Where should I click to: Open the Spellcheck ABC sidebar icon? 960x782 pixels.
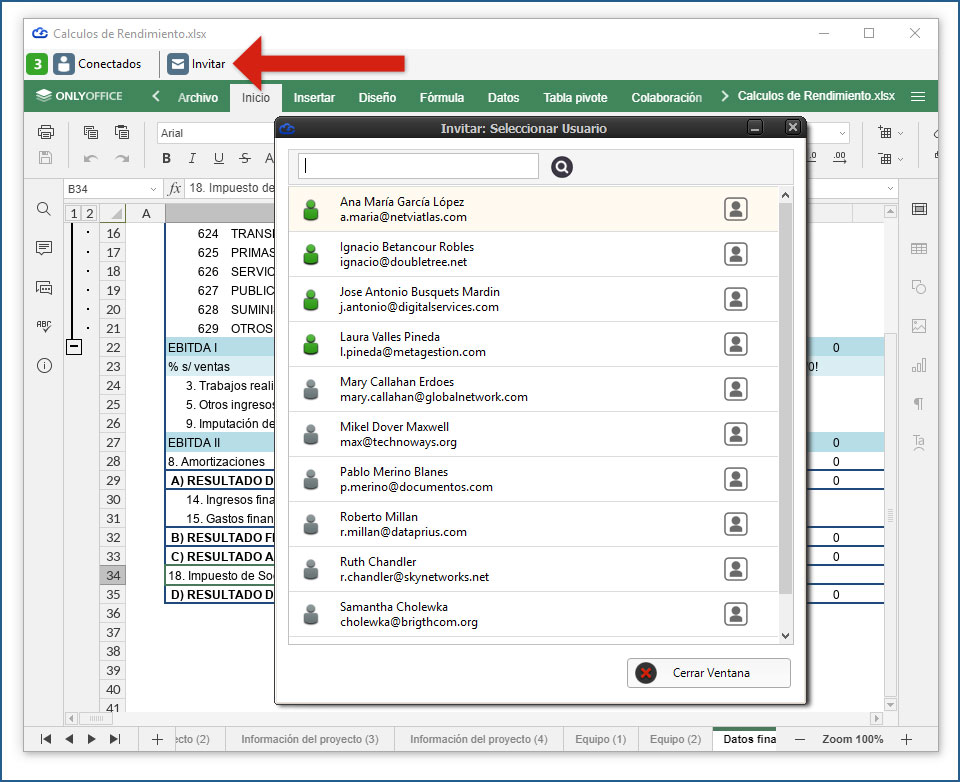(43, 326)
